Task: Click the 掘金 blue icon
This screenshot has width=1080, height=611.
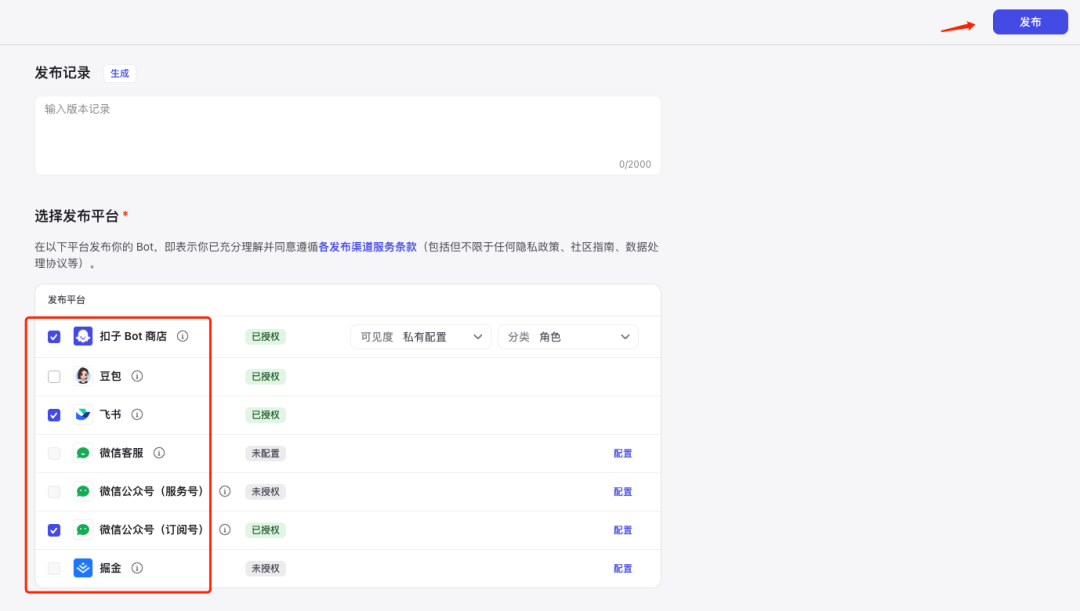Action: [x=83, y=568]
